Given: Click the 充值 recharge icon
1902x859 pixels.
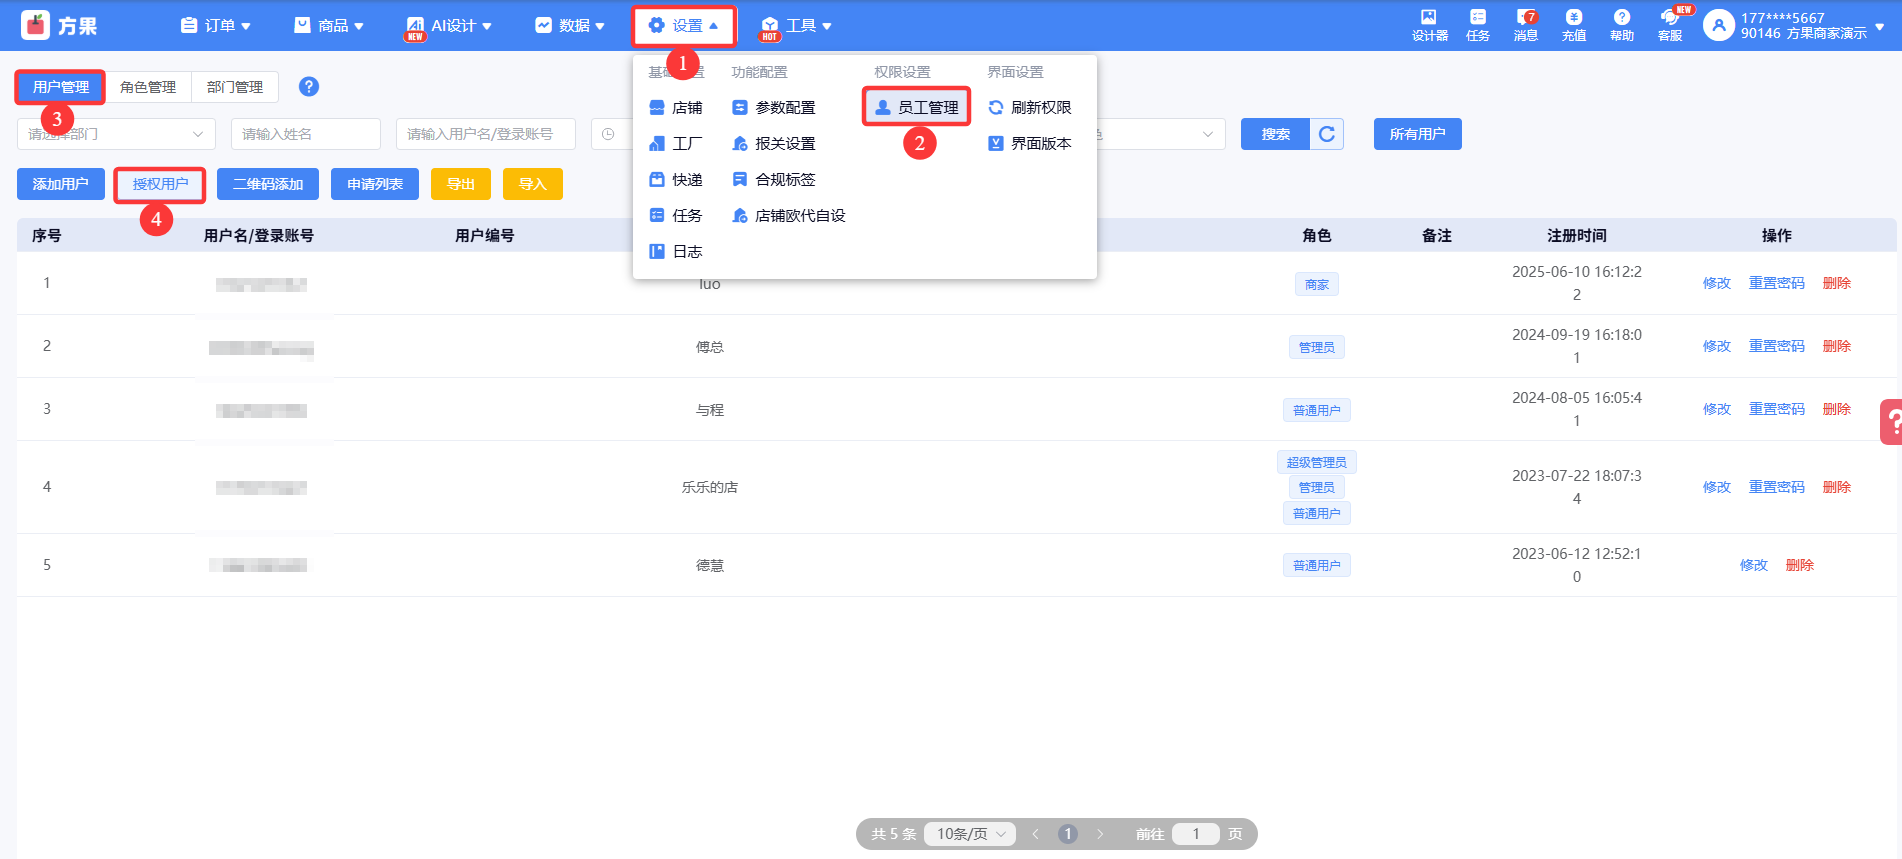Looking at the screenshot, I should tap(1573, 25).
